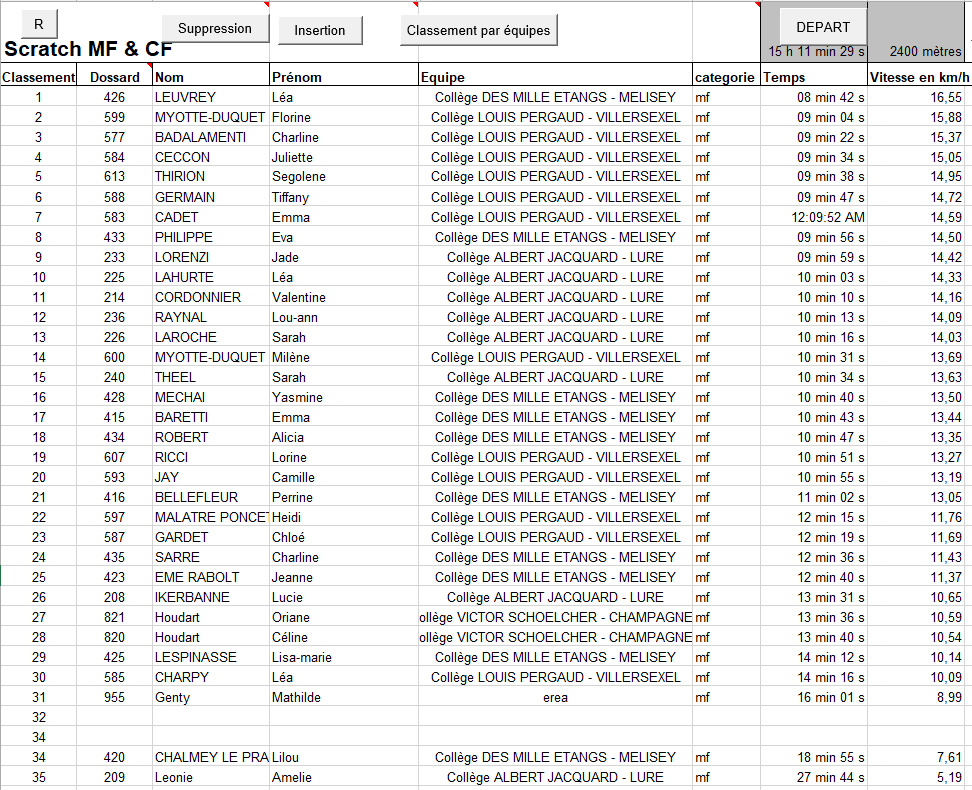This screenshot has height=790, width=972.
Task: Select the GARDET name cell
Action: pos(211,537)
